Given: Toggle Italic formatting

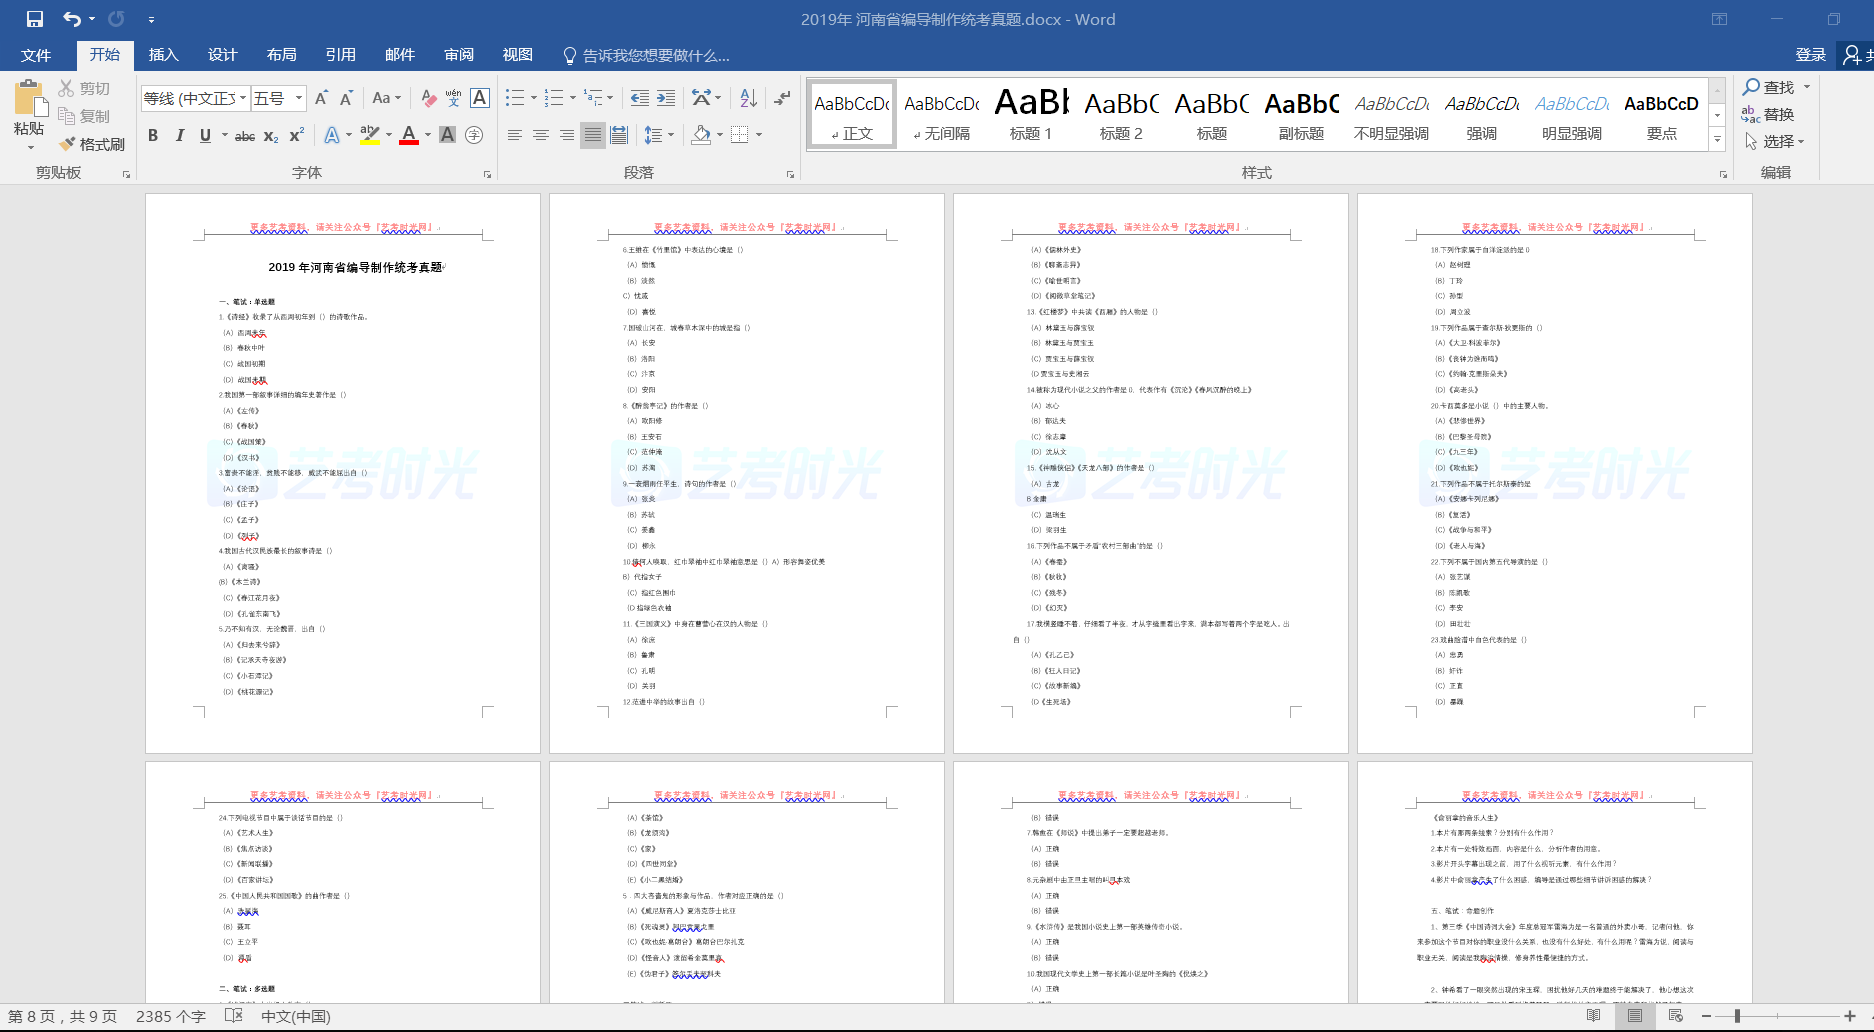Looking at the screenshot, I should [x=179, y=135].
